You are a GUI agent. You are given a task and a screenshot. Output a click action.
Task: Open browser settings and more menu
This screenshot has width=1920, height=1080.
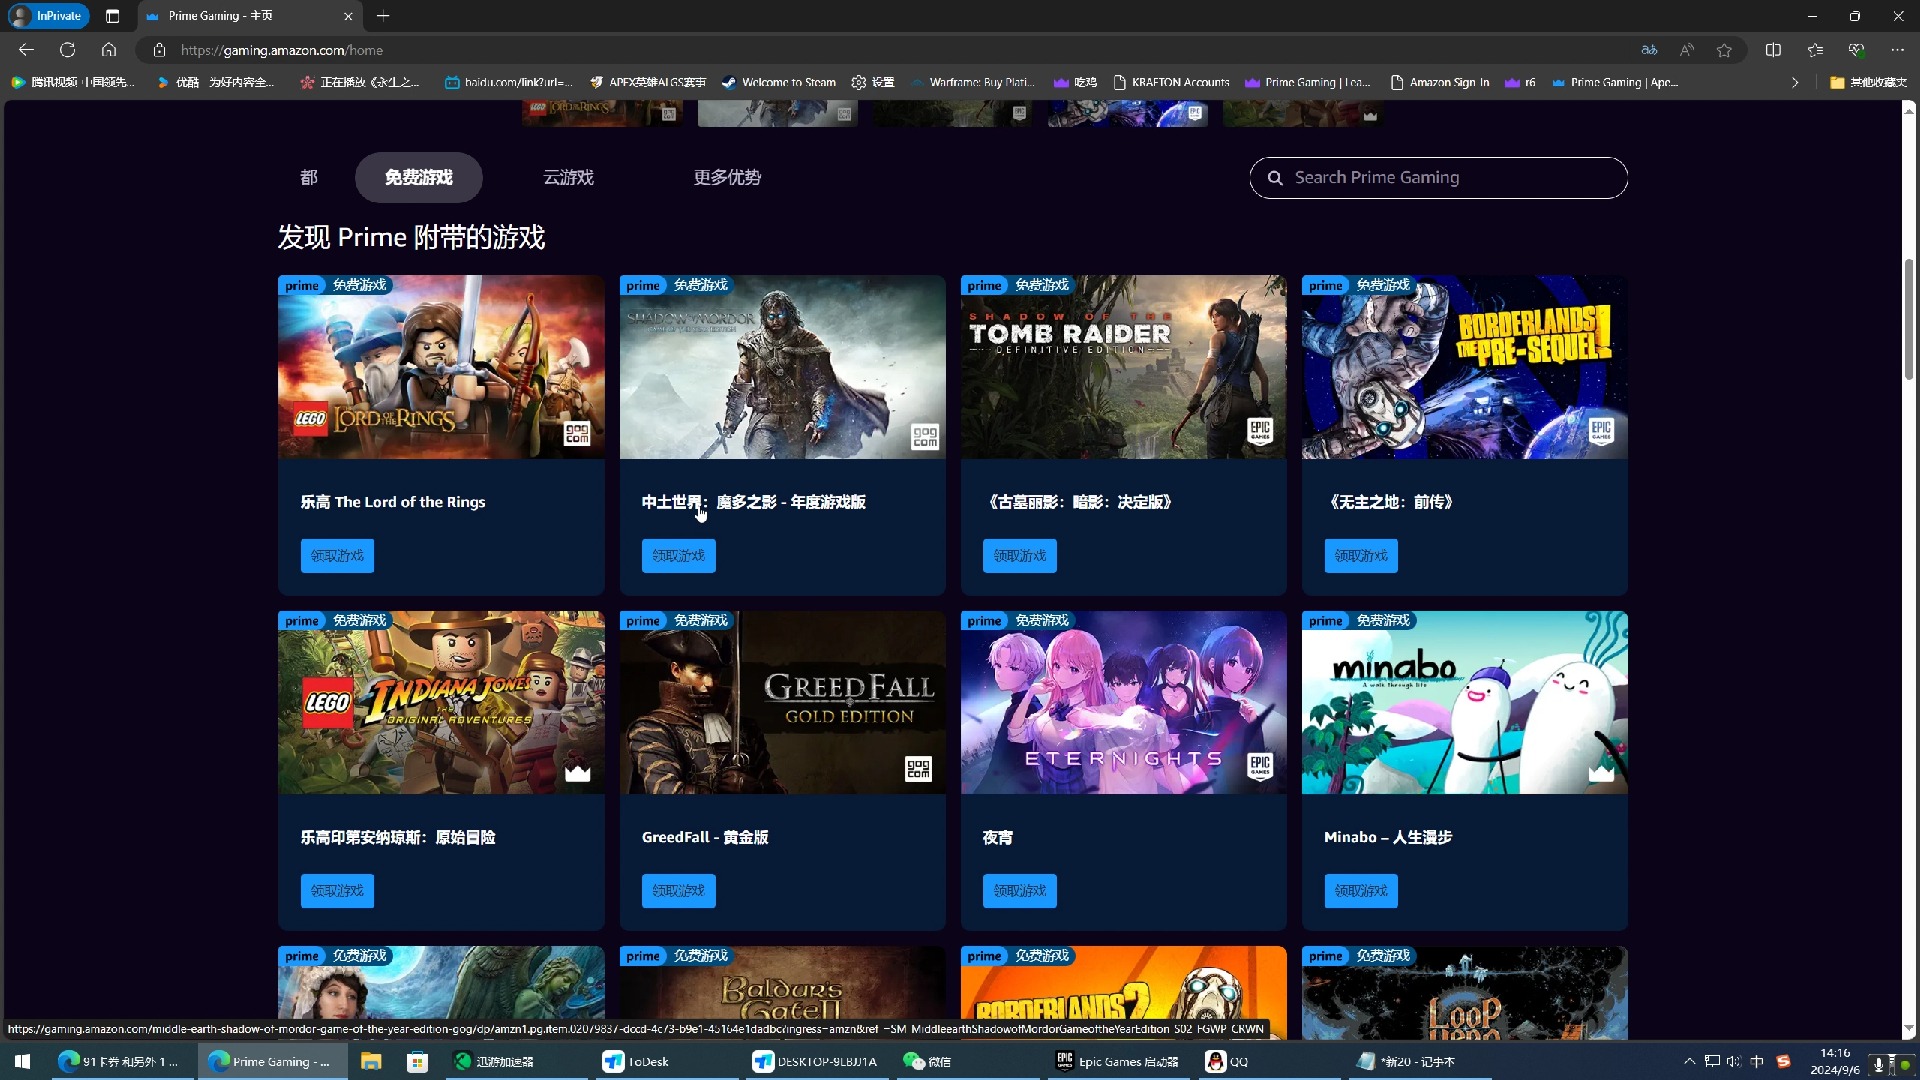click(x=1898, y=50)
